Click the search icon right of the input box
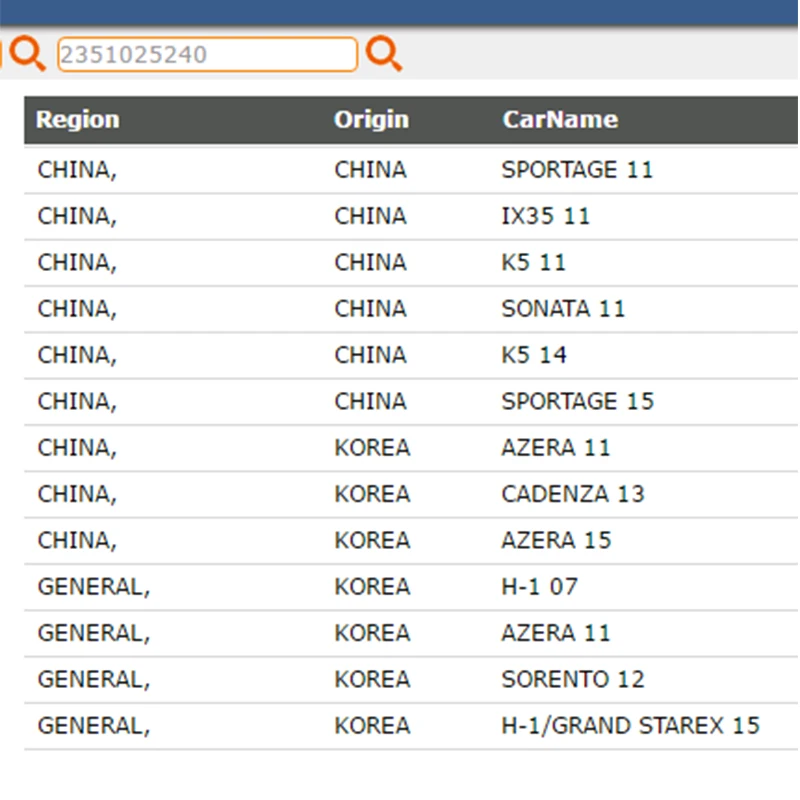The width and height of the screenshot is (800, 800). coord(384,53)
